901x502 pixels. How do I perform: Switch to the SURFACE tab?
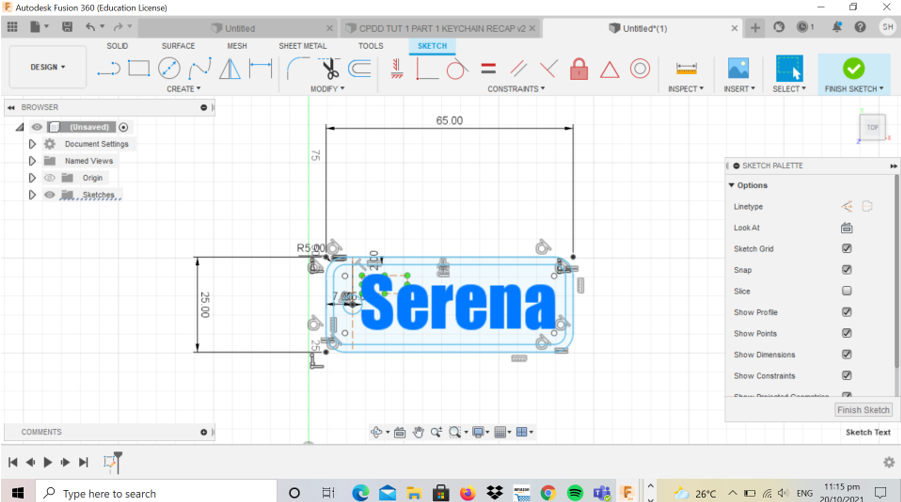178,46
